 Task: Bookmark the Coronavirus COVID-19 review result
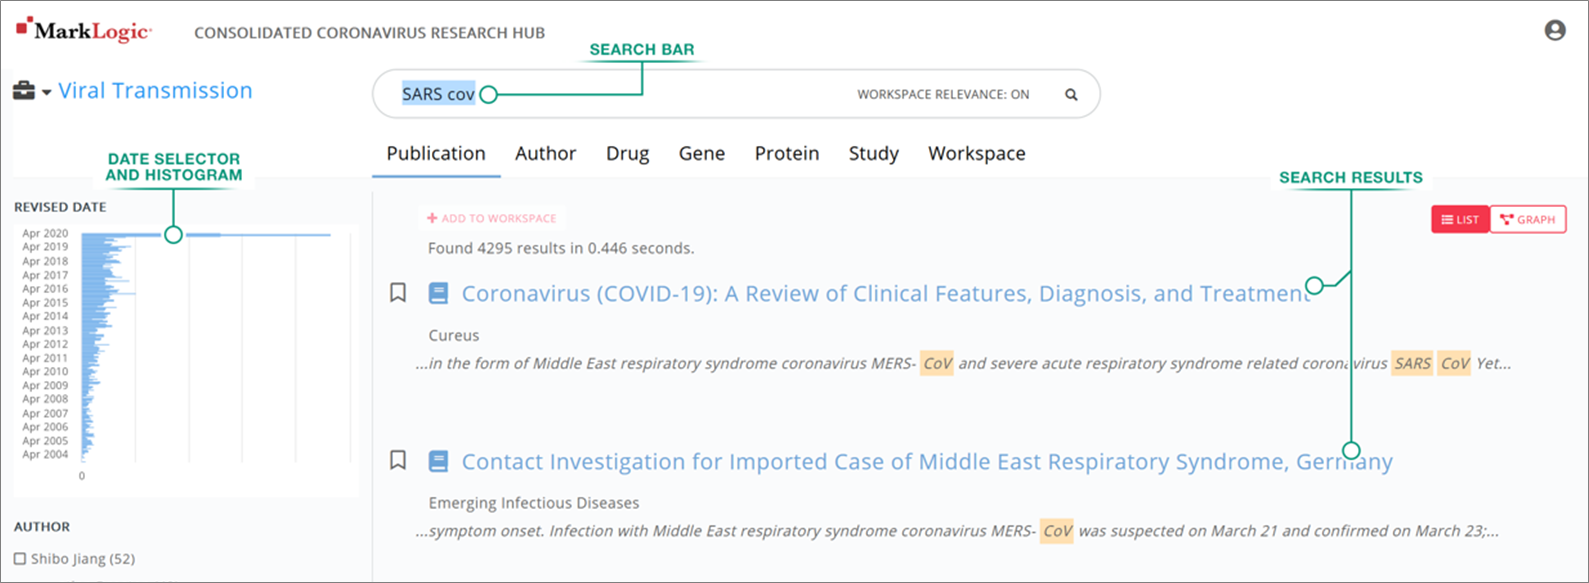point(398,292)
